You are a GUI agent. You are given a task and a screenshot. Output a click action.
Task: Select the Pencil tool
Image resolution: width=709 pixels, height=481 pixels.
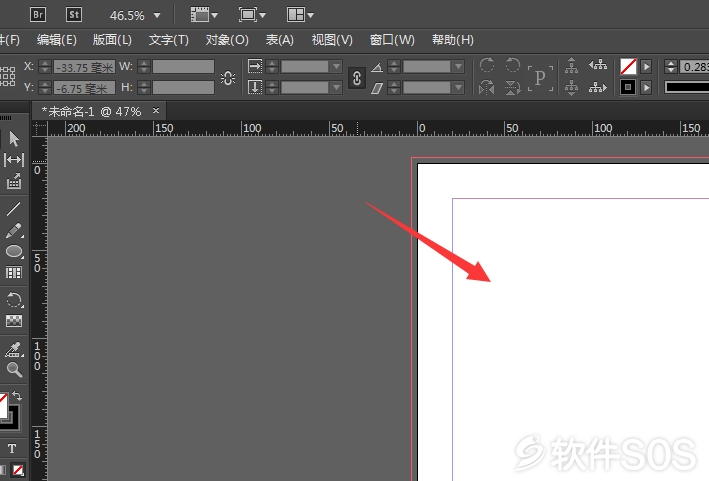click(x=14, y=231)
